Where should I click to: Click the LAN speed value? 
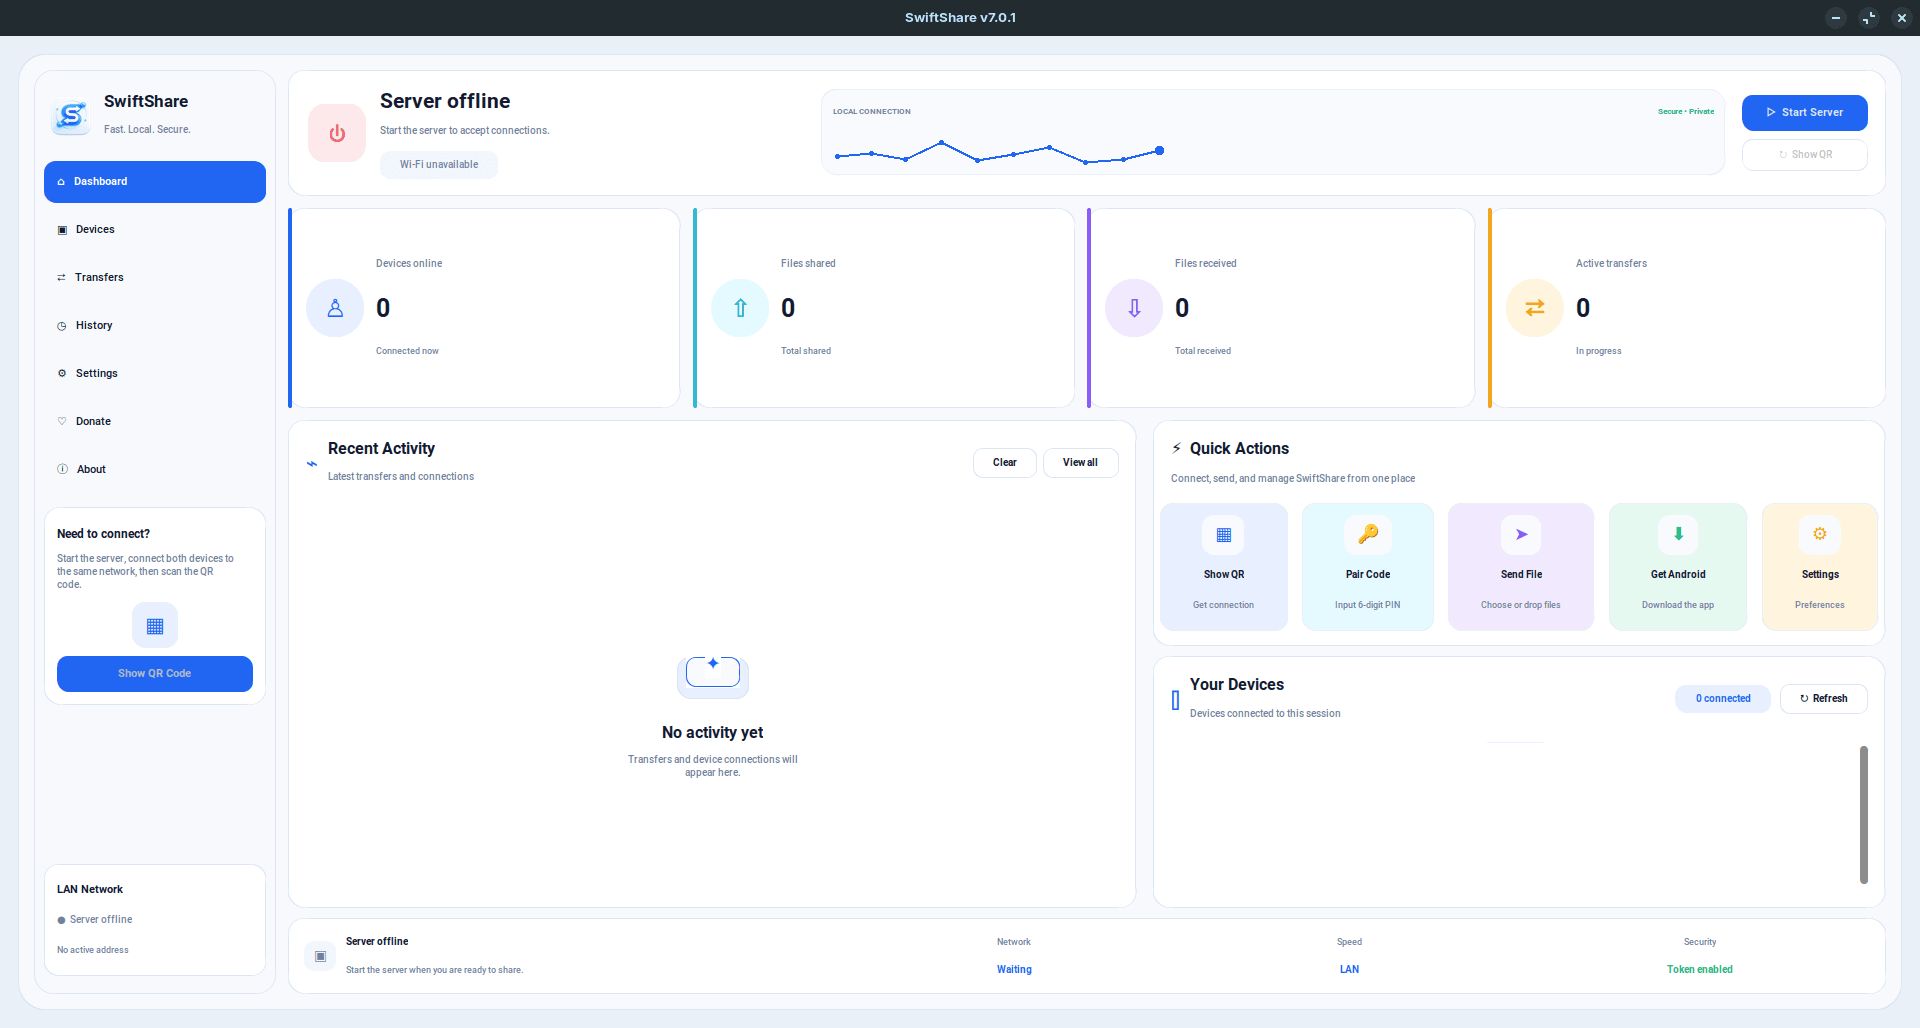pyautogui.click(x=1350, y=970)
